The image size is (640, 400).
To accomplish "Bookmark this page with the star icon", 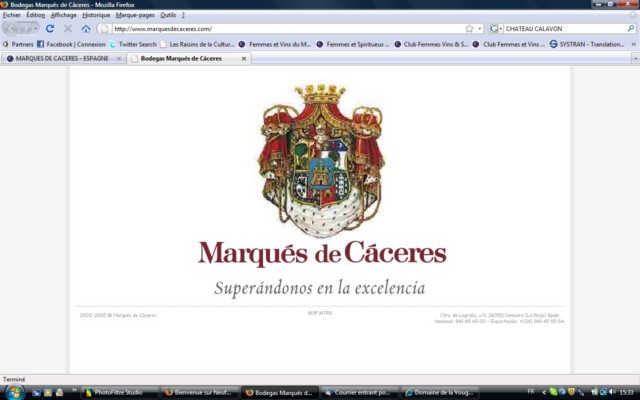I will click(x=469, y=29).
